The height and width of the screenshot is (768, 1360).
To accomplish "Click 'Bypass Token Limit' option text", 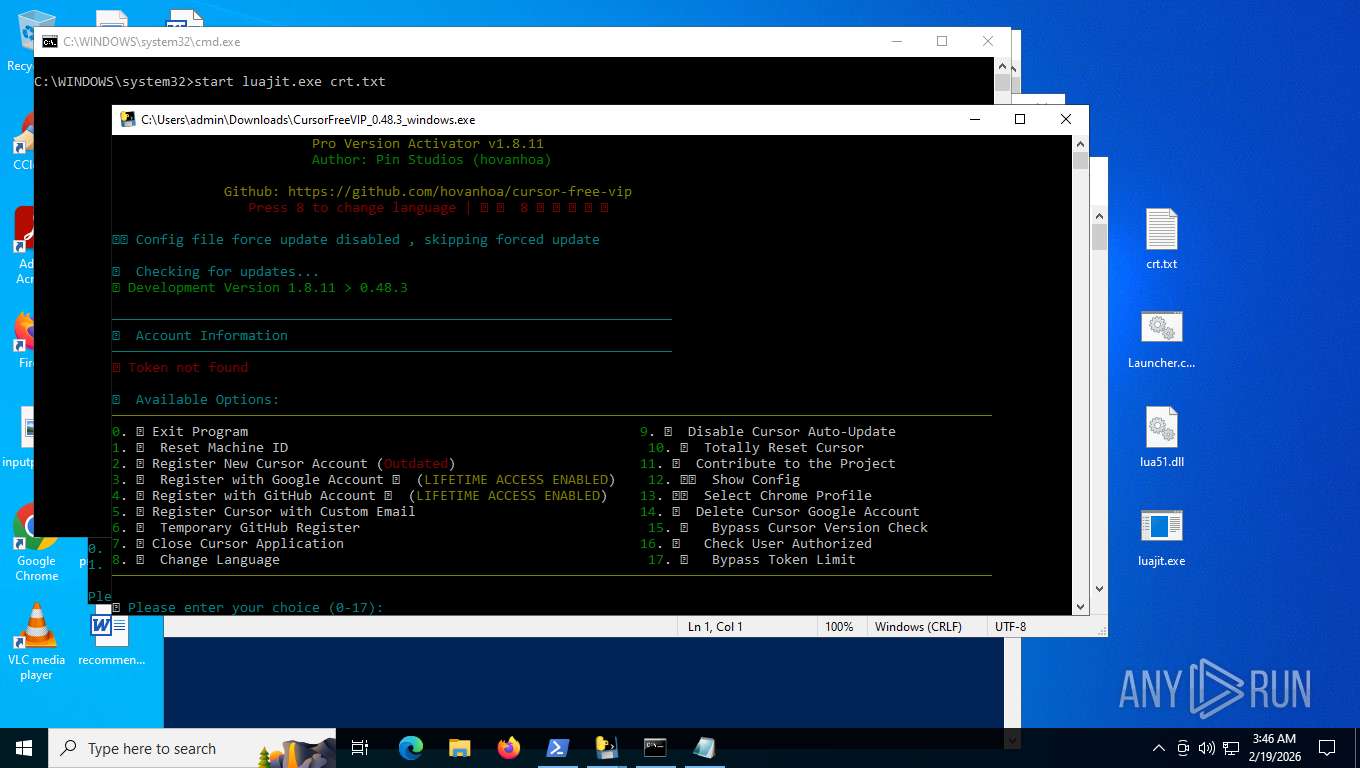I will tap(784, 560).
